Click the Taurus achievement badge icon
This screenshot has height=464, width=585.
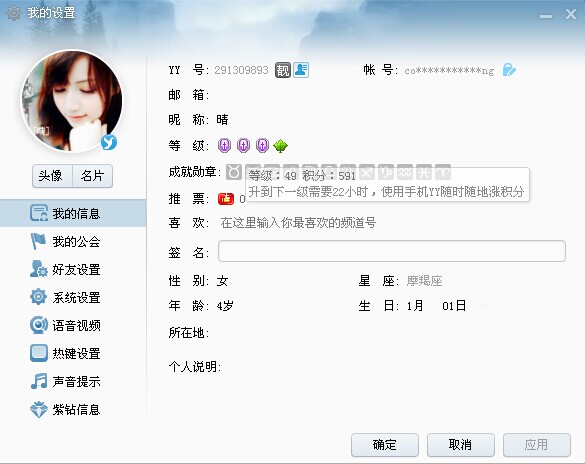tap(234, 172)
